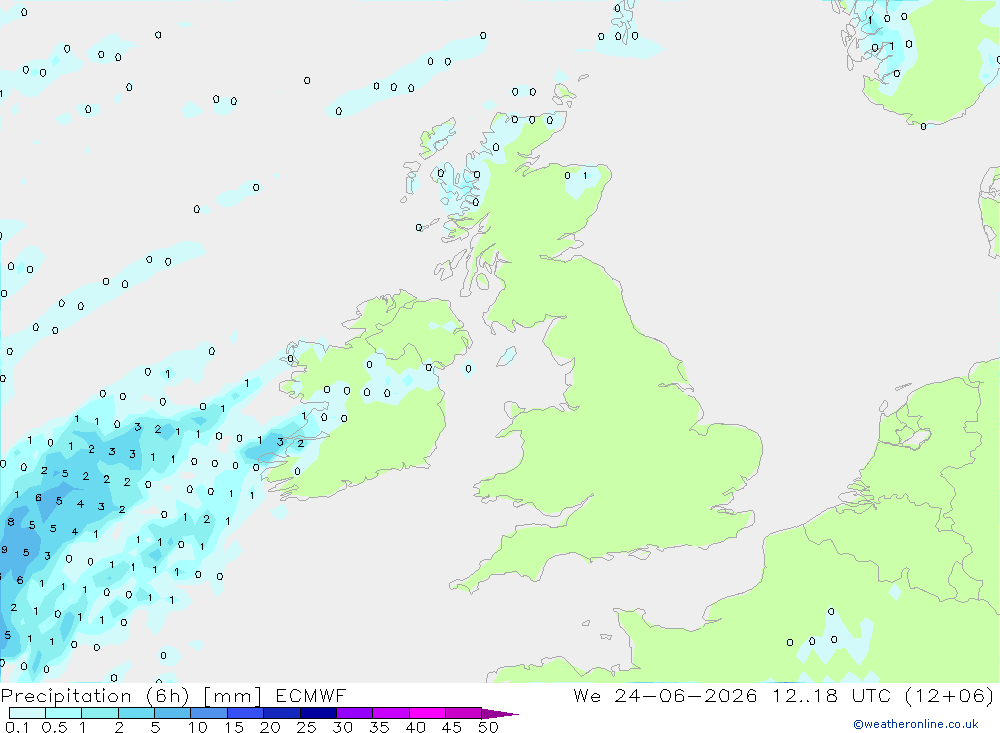Click the 'ECMWF' model label
The image size is (1000, 733).
point(311,695)
